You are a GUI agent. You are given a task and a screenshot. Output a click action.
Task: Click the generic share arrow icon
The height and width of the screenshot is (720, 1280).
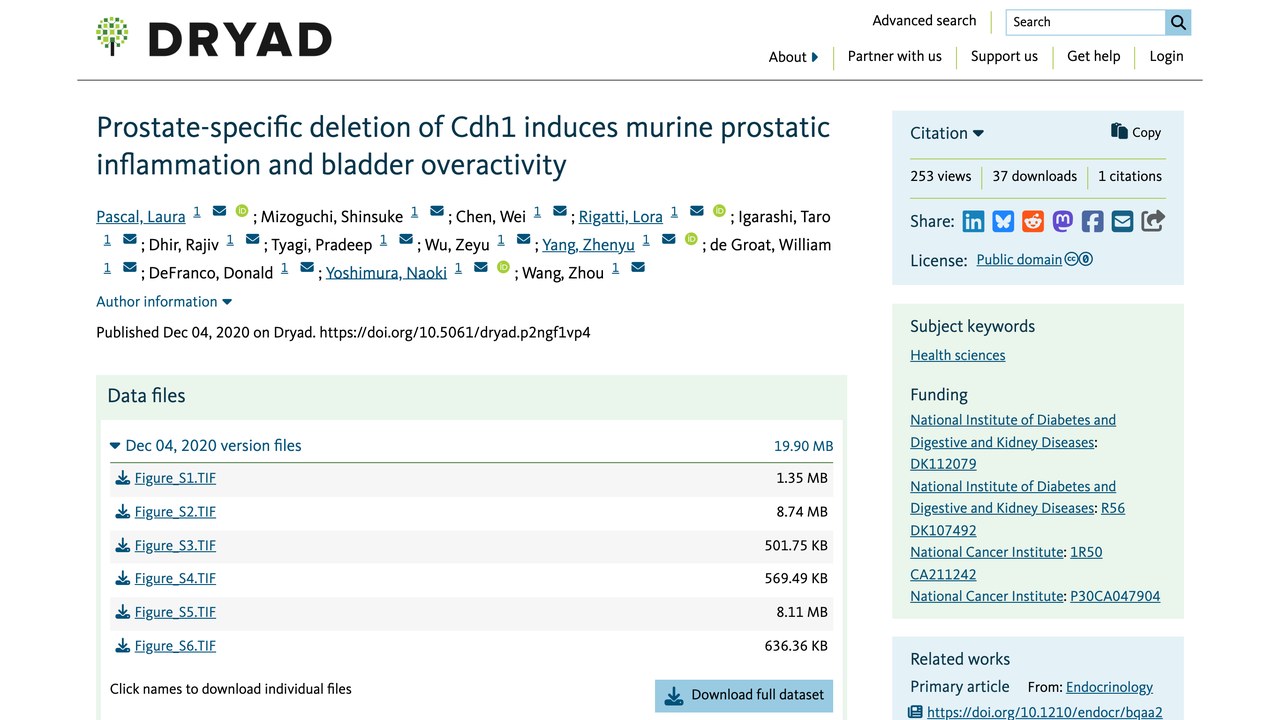[x=1153, y=221]
